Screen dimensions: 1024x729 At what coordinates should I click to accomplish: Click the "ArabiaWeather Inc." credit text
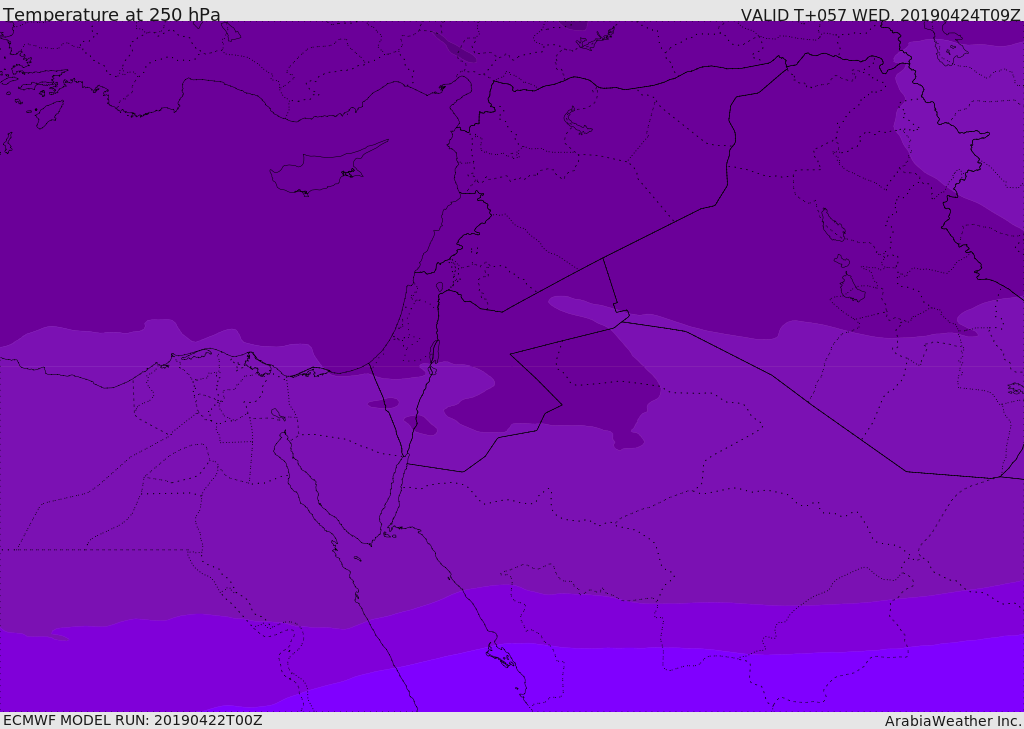[x=952, y=721]
